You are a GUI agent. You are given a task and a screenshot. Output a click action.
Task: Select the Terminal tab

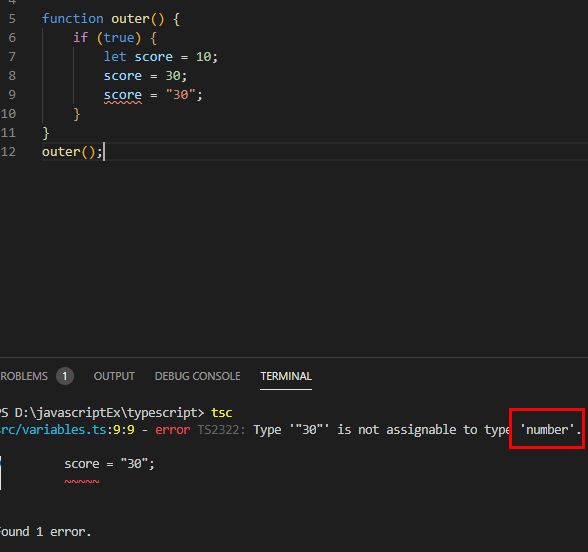tap(286, 376)
